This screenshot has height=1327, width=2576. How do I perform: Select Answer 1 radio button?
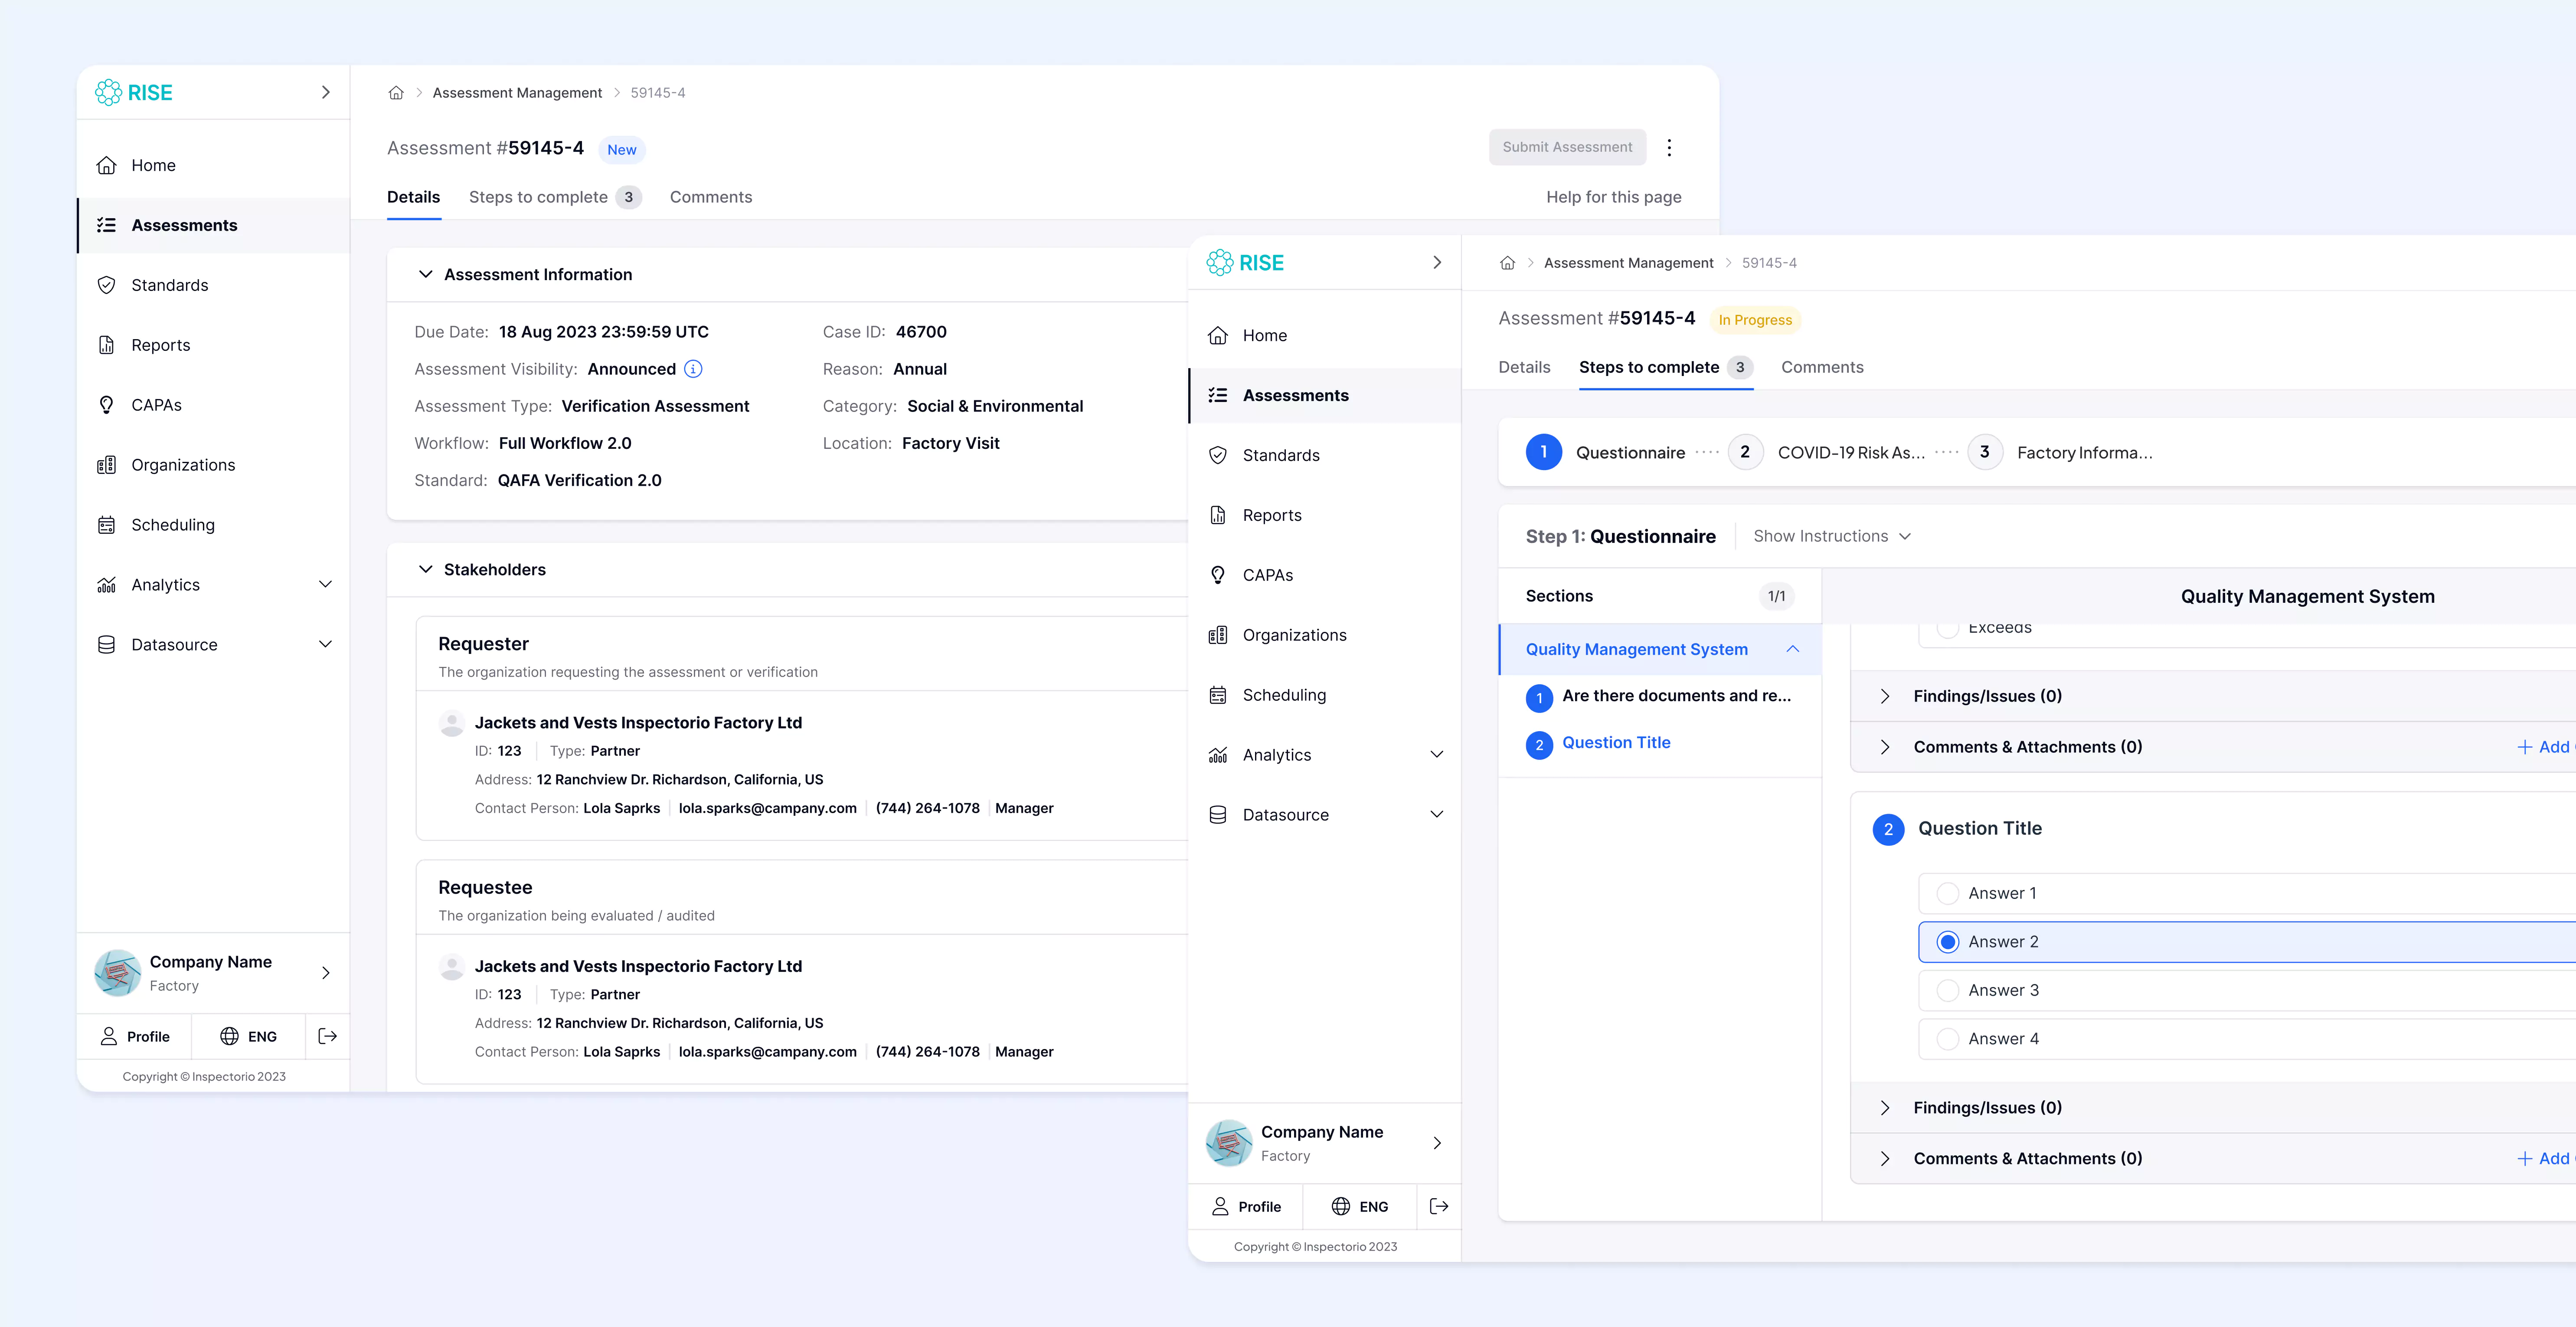[x=1947, y=893]
